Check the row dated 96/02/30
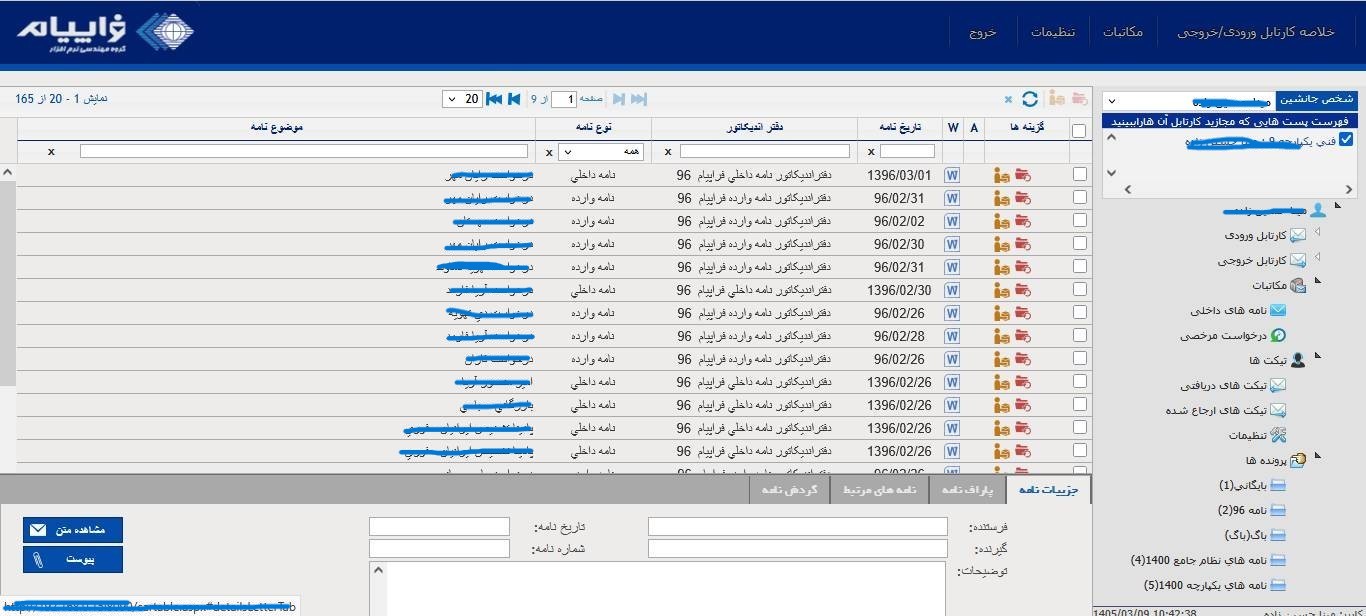 1079,244
